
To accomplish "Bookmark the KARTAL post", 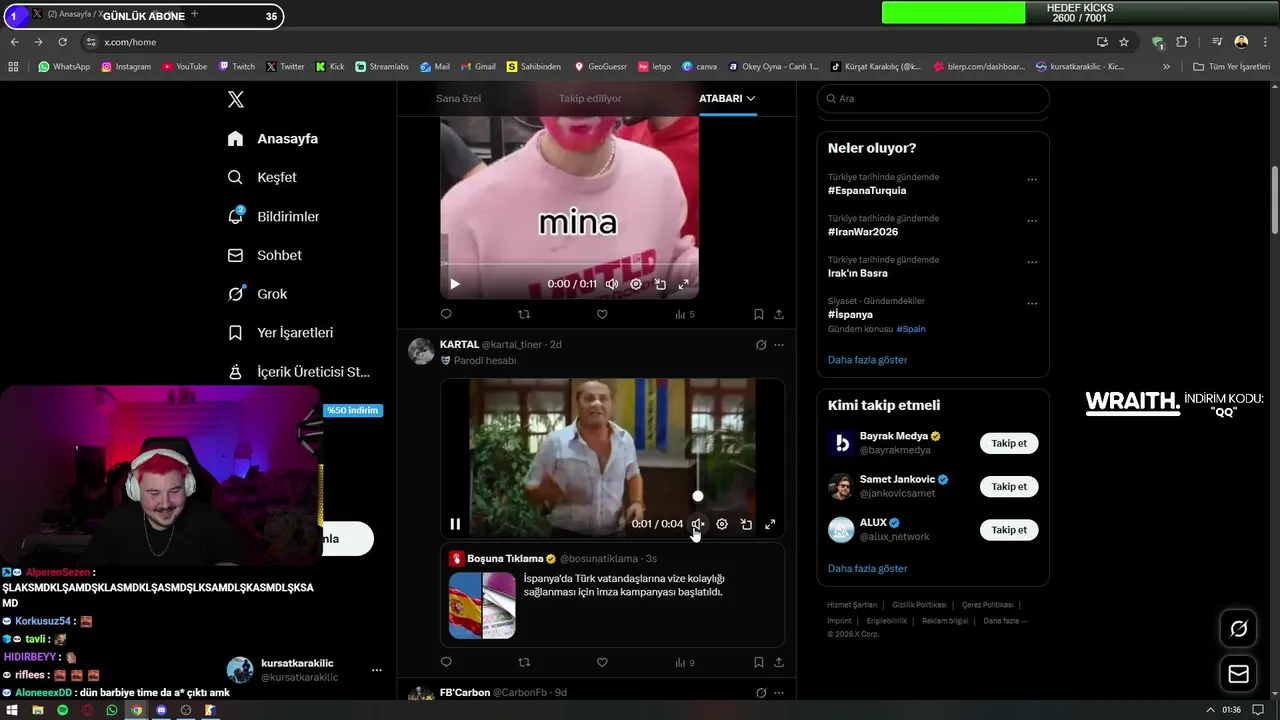I will click(759, 662).
